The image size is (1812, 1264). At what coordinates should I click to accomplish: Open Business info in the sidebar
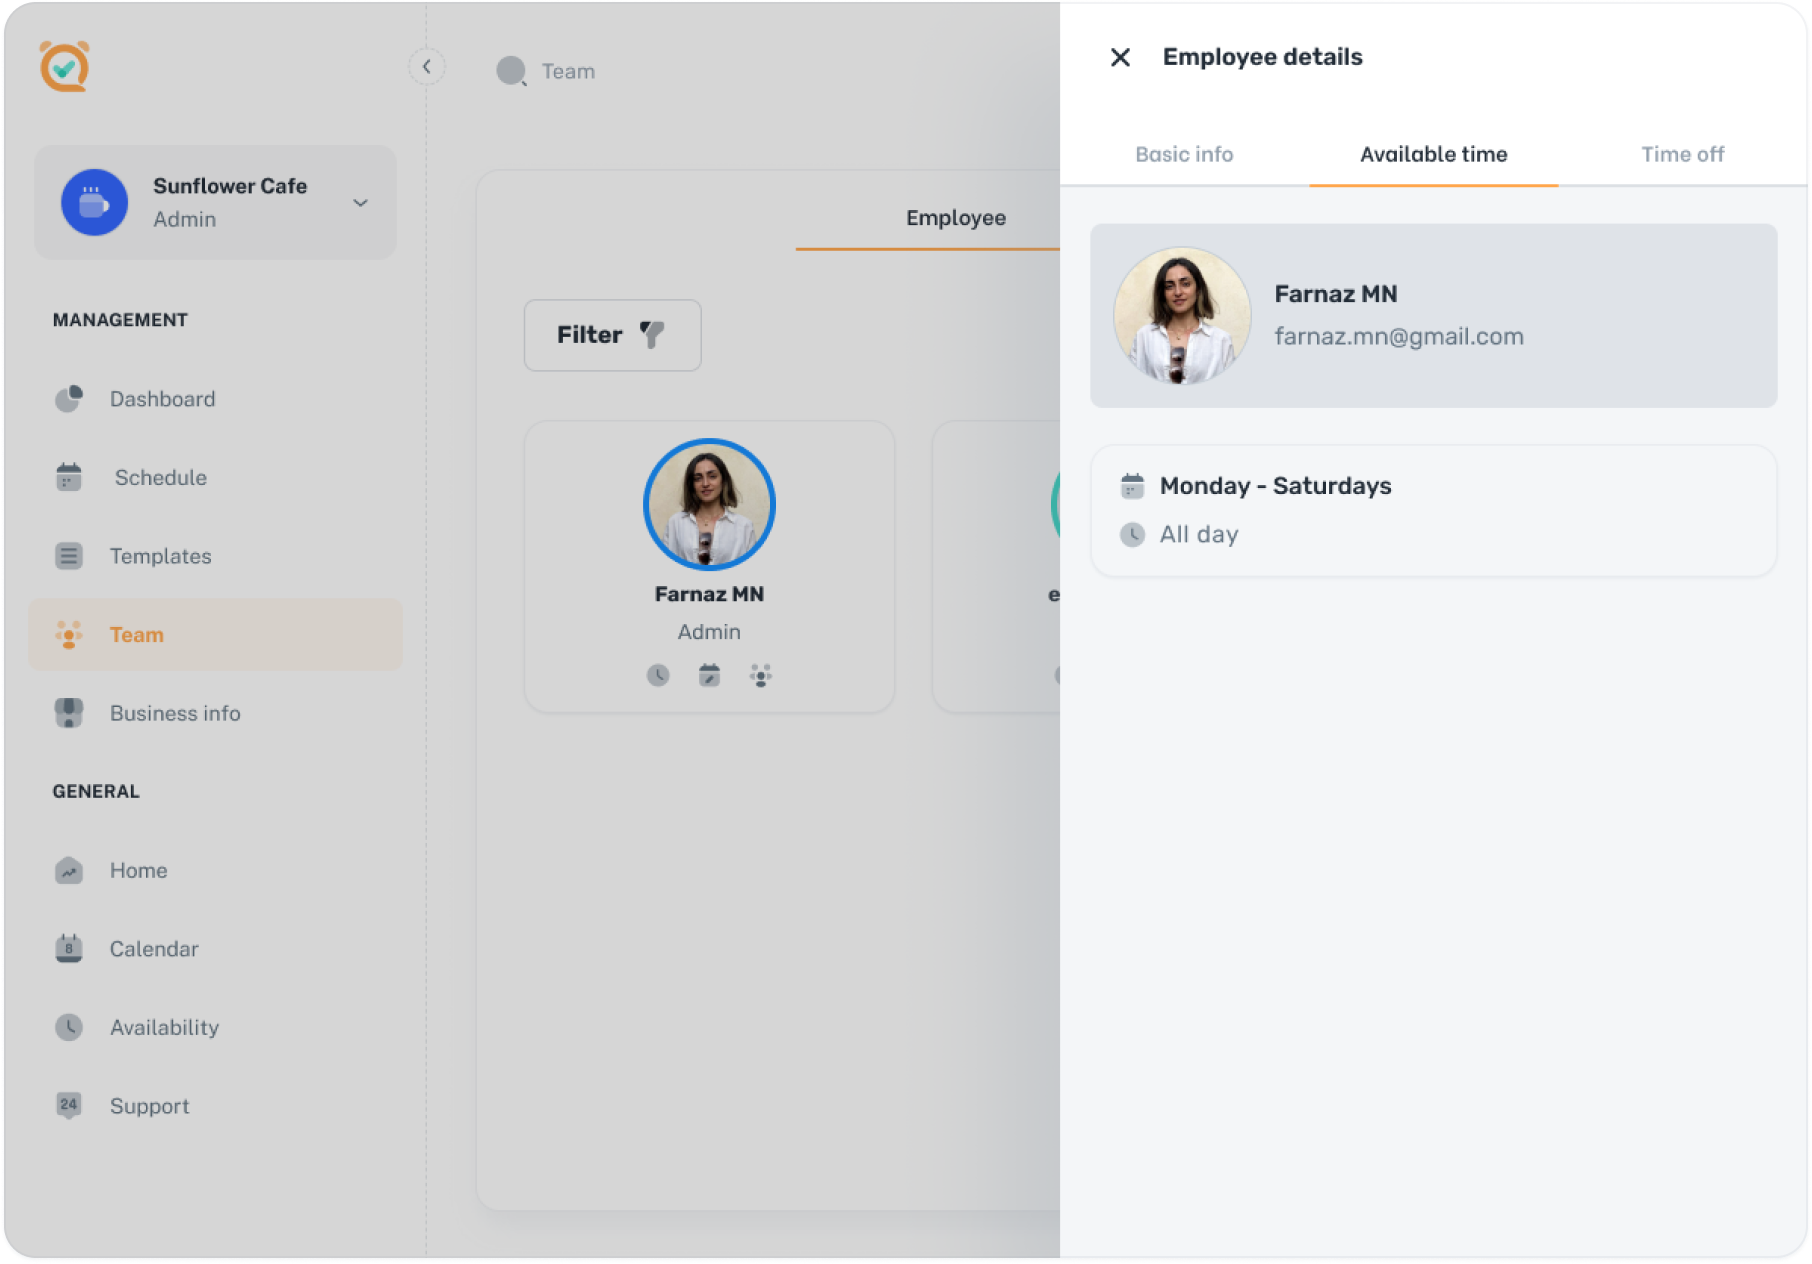[x=174, y=713]
